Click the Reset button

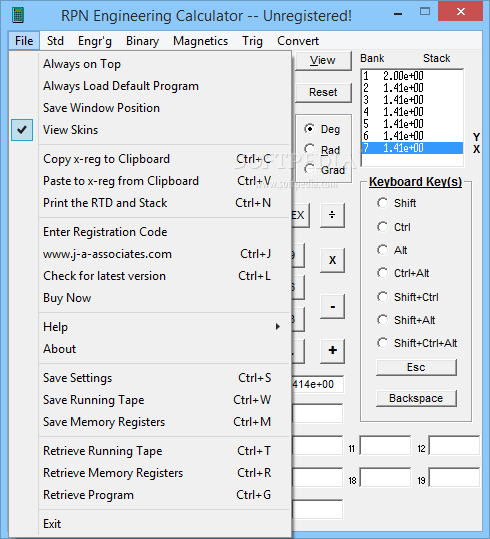323,92
